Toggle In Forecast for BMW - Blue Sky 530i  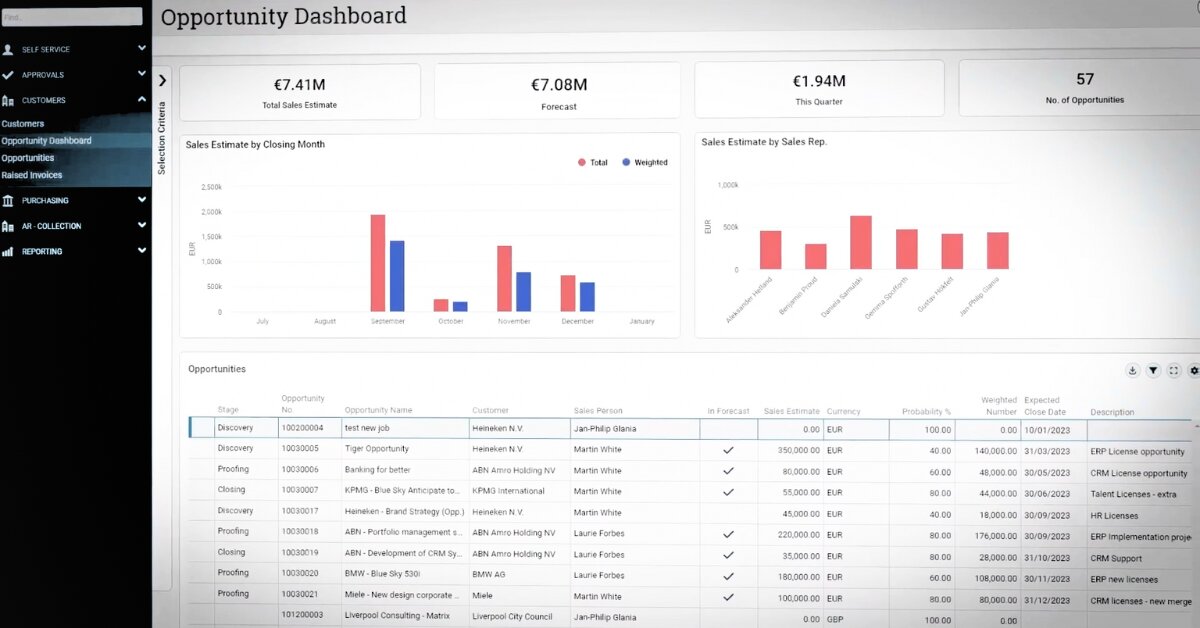(x=728, y=576)
